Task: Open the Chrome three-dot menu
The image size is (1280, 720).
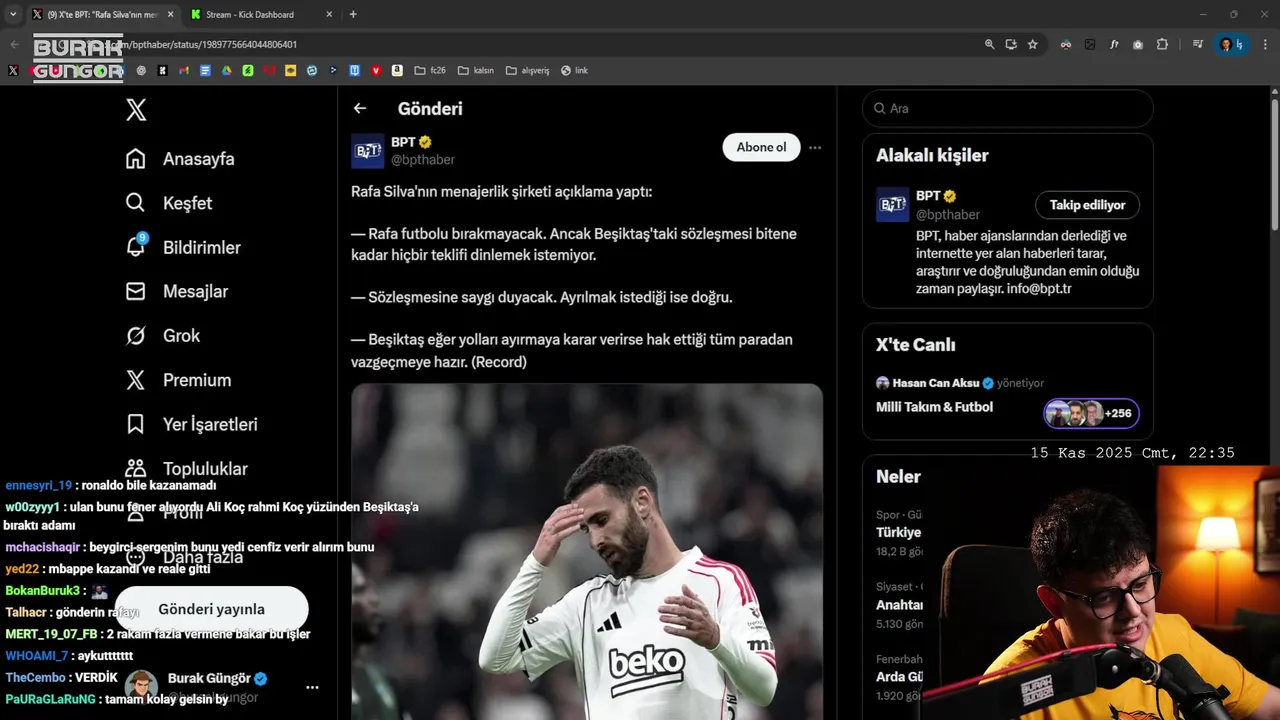Action: coord(1265,44)
